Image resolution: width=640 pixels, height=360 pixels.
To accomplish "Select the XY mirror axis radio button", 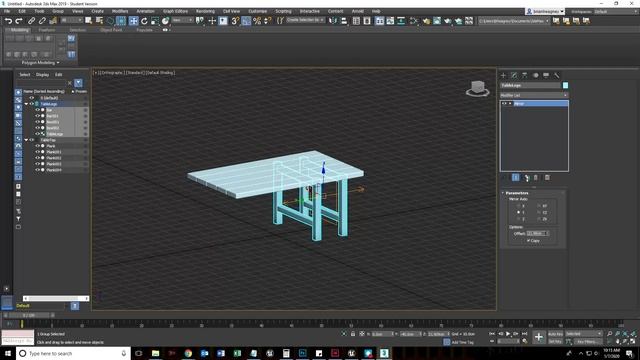I will [539, 206].
